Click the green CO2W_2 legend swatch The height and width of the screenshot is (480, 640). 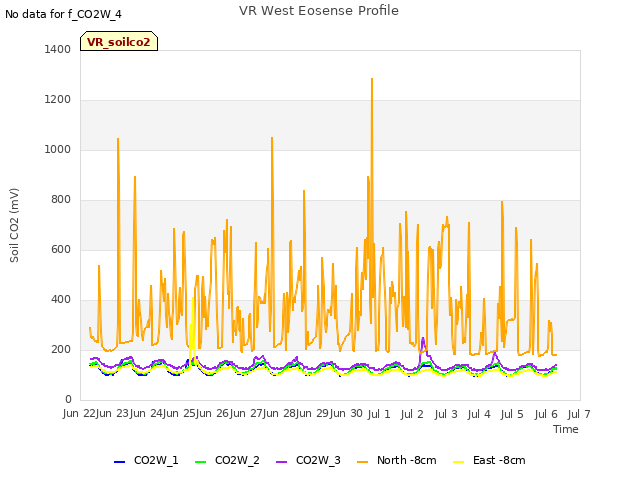click(x=200, y=462)
